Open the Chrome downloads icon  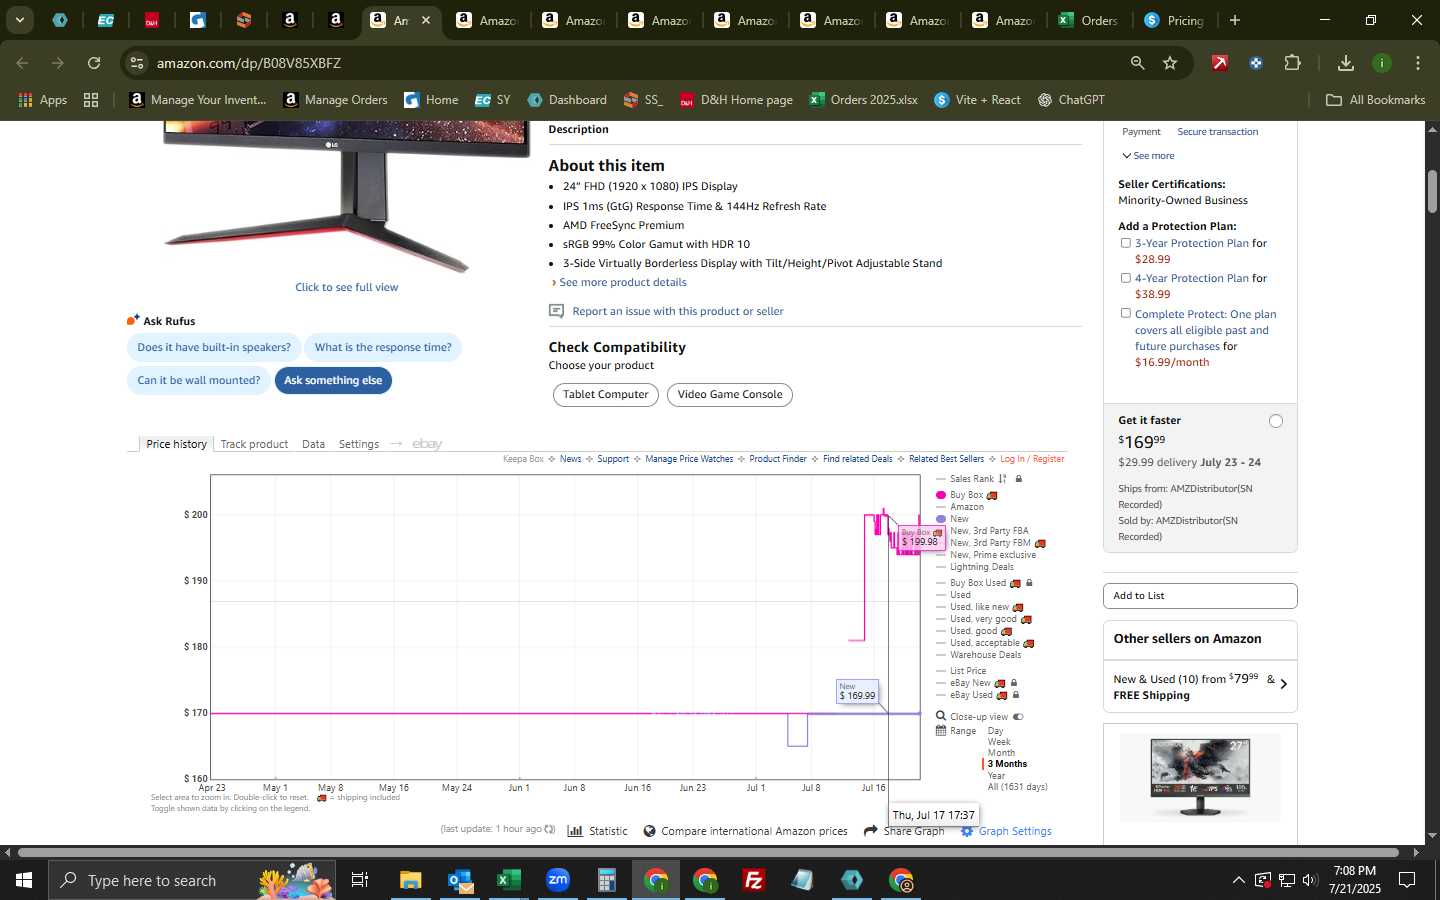click(1346, 63)
